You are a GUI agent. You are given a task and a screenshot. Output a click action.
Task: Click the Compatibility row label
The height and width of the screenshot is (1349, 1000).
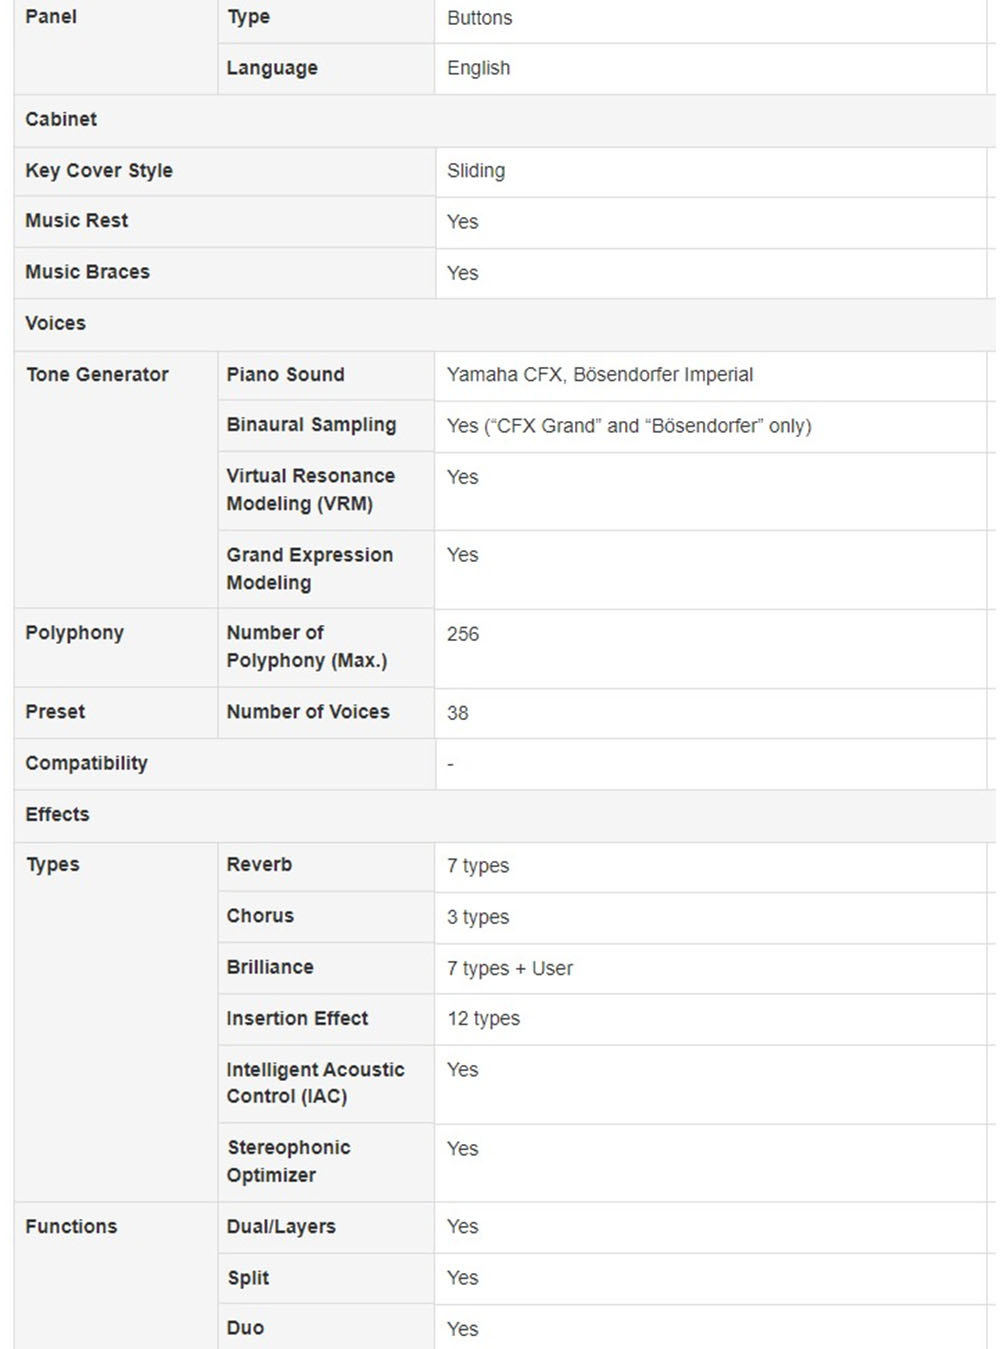(86, 763)
